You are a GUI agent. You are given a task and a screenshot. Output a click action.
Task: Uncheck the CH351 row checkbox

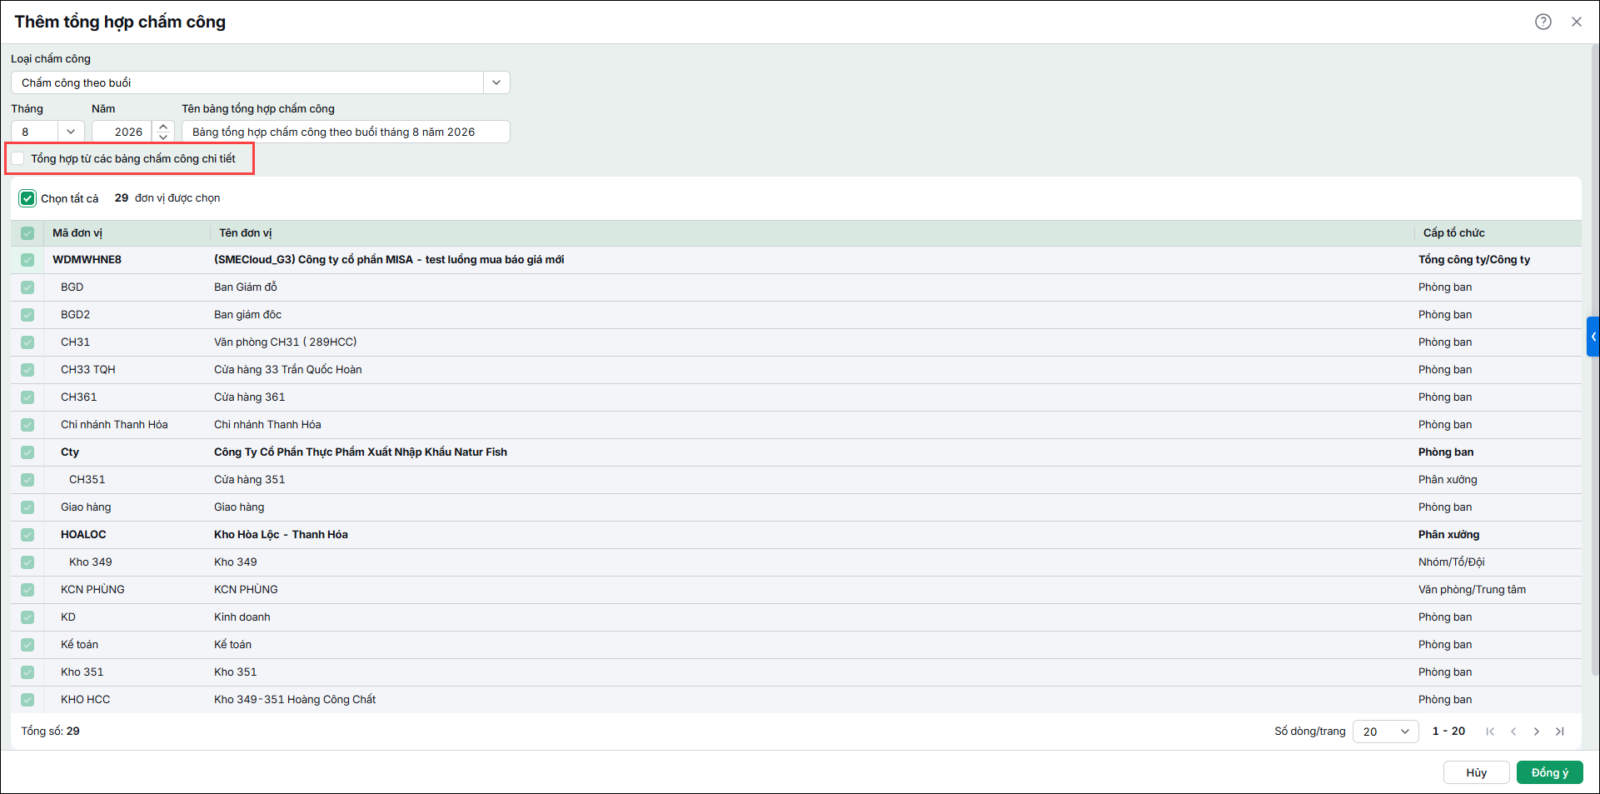(x=27, y=480)
